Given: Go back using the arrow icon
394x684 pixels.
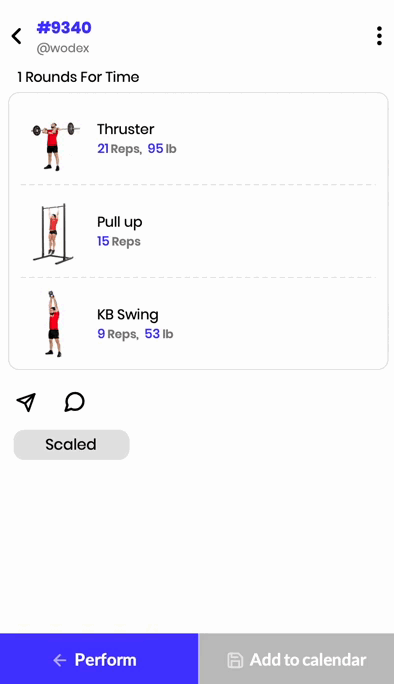Looking at the screenshot, I should point(17,36).
